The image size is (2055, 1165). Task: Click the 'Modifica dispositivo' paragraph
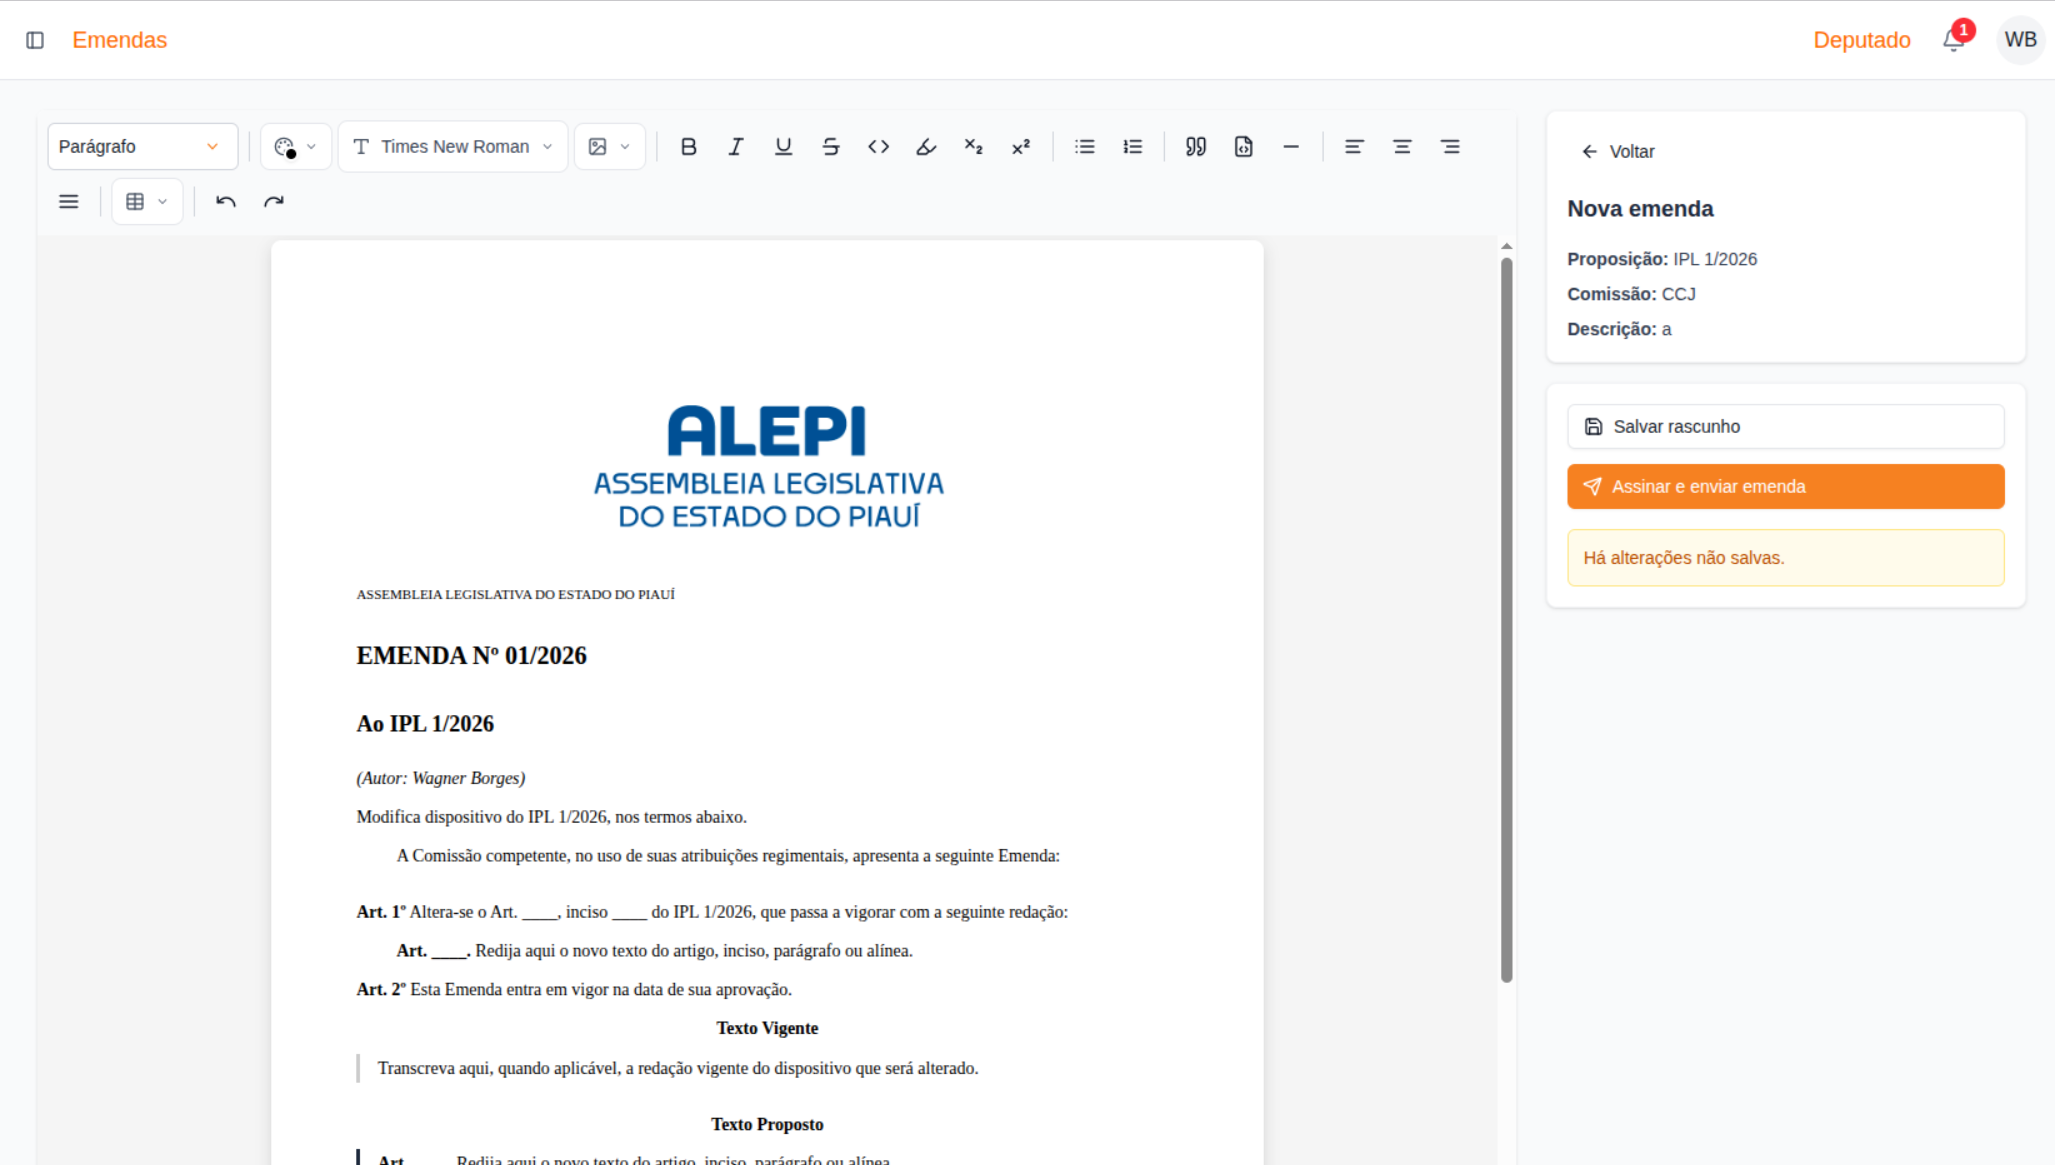click(x=551, y=817)
